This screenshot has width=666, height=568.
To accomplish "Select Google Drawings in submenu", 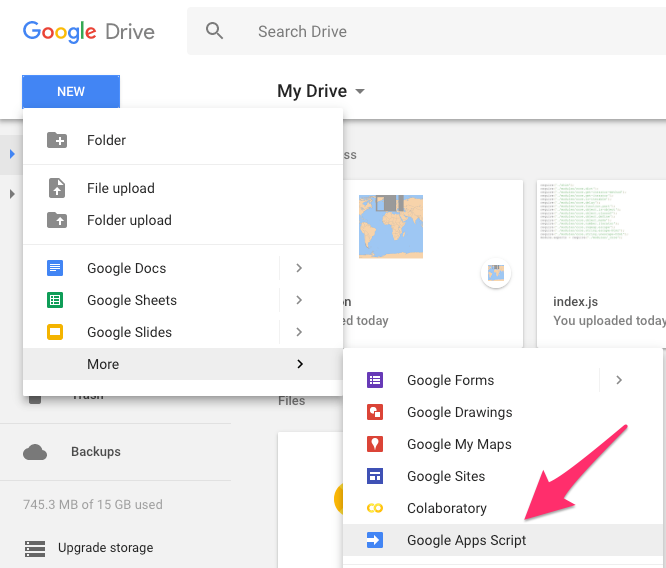I will (x=502, y=412).
